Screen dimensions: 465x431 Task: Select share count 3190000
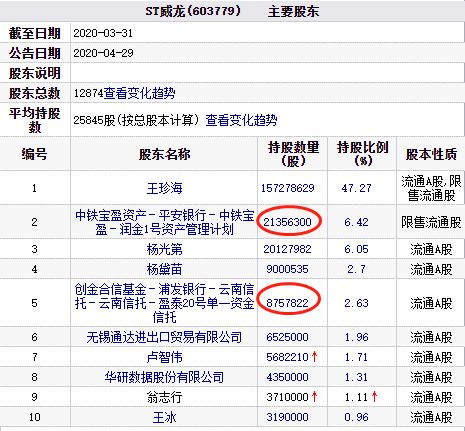tap(287, 417)
